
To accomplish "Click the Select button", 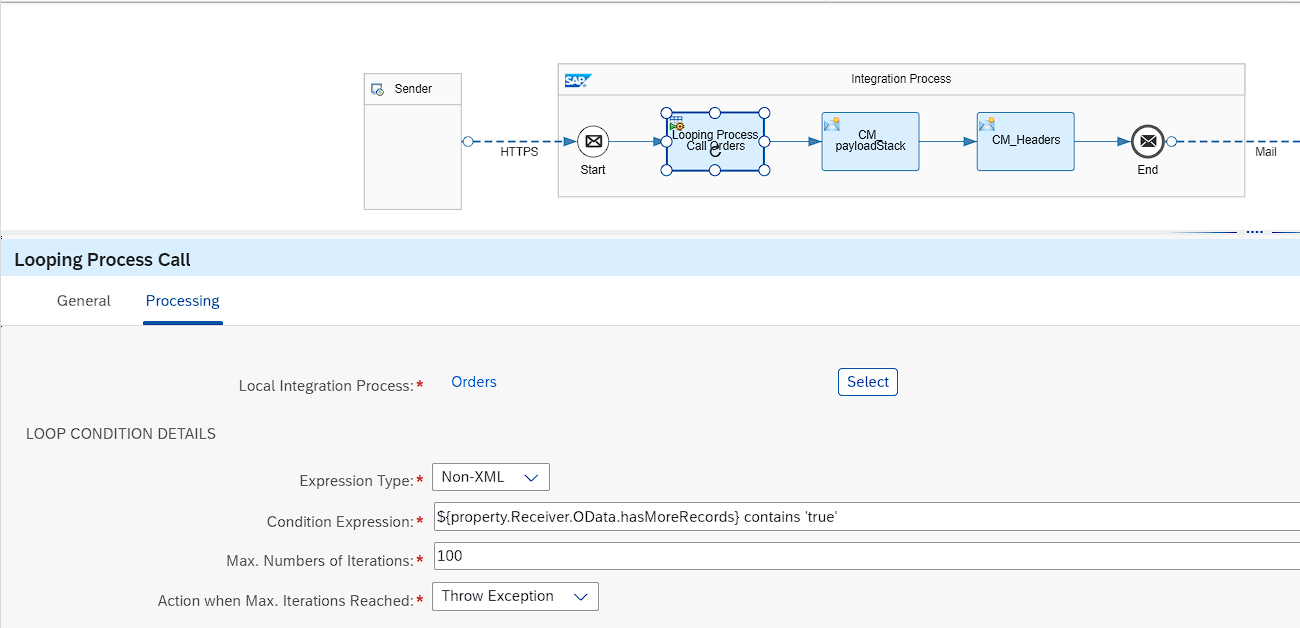I will pyautogui.click(x=866, y=381).
